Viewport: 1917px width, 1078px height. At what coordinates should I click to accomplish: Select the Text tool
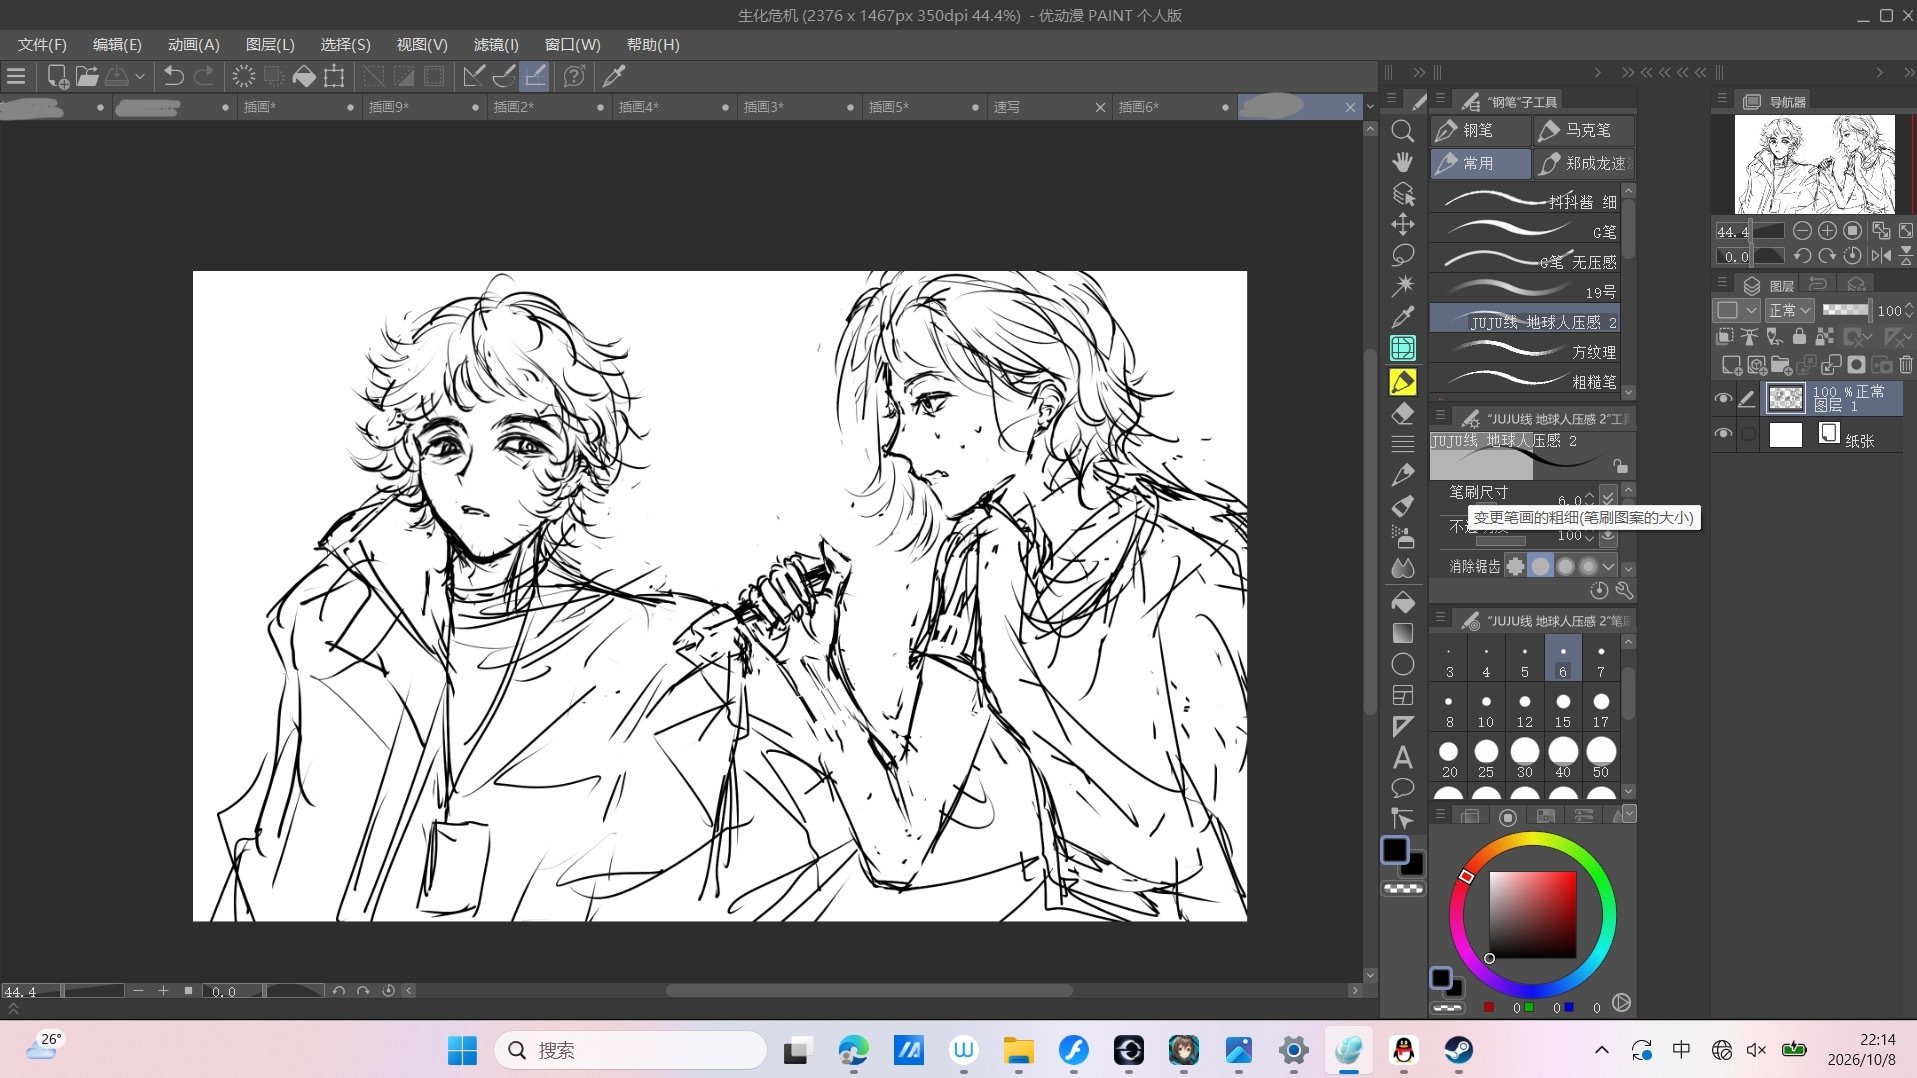1402,757
